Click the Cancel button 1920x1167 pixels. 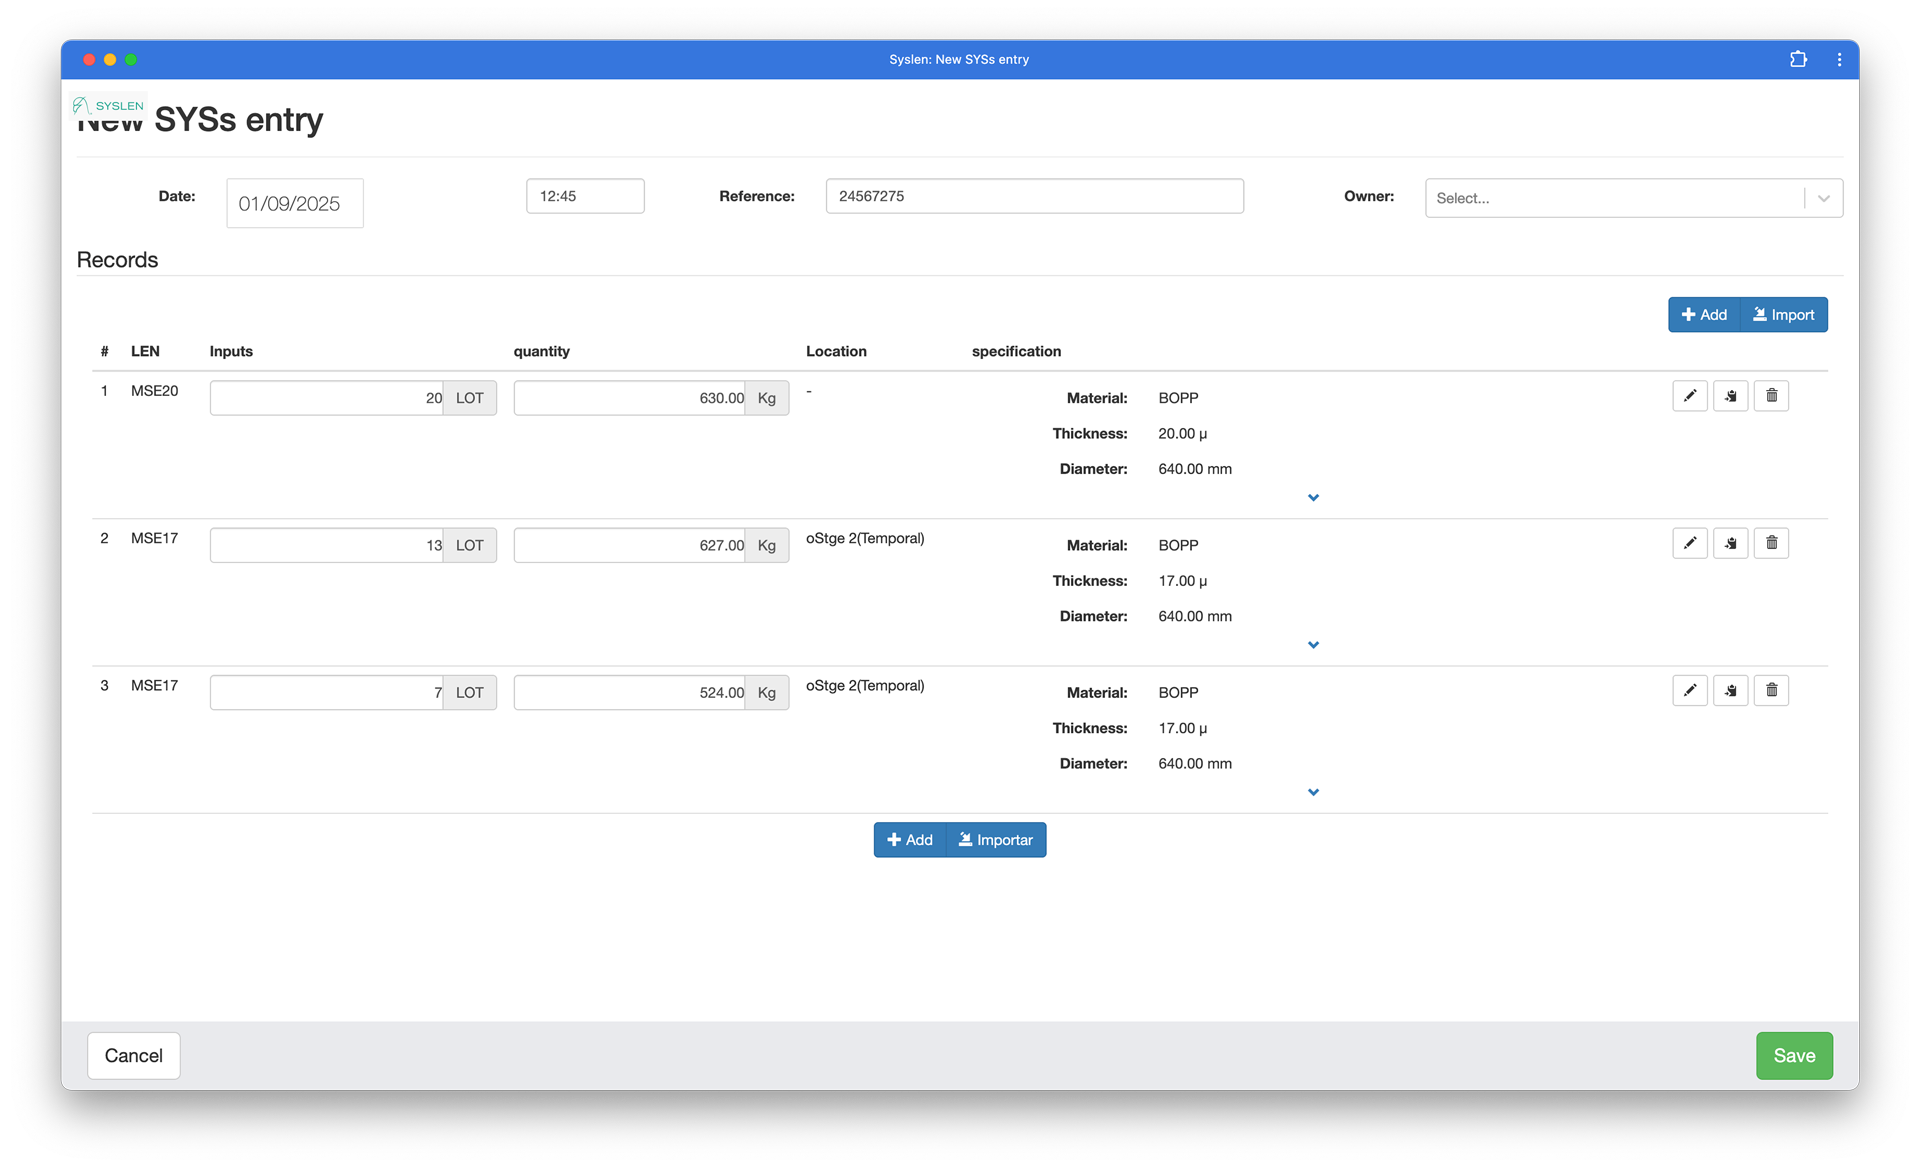point(133,1055)
